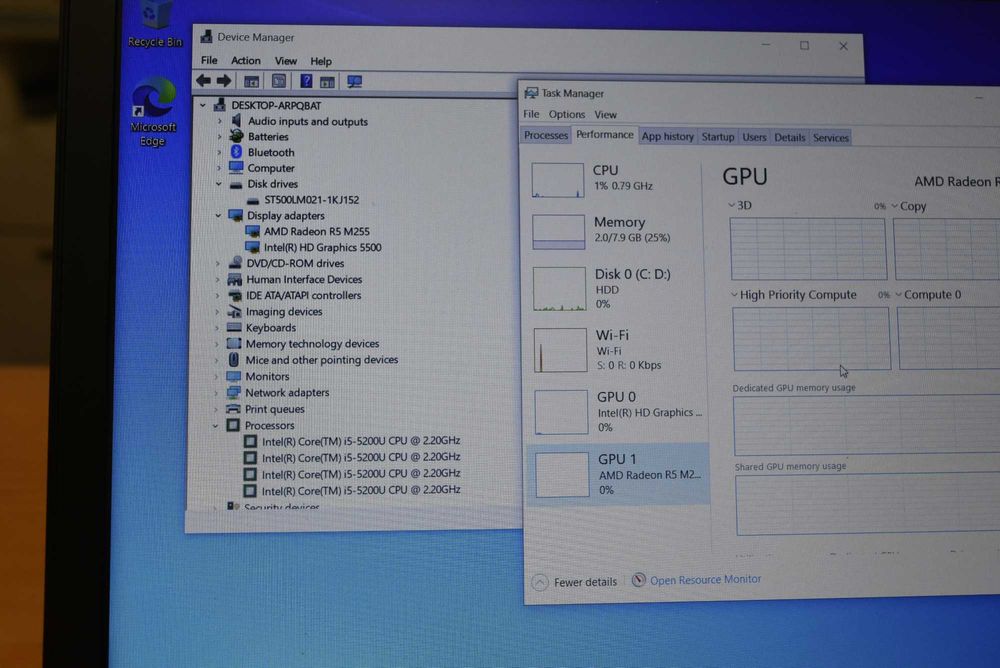Collapse the Processors node
The width and height of the screenshot is (1000, 668).
(x=216, y=426)
